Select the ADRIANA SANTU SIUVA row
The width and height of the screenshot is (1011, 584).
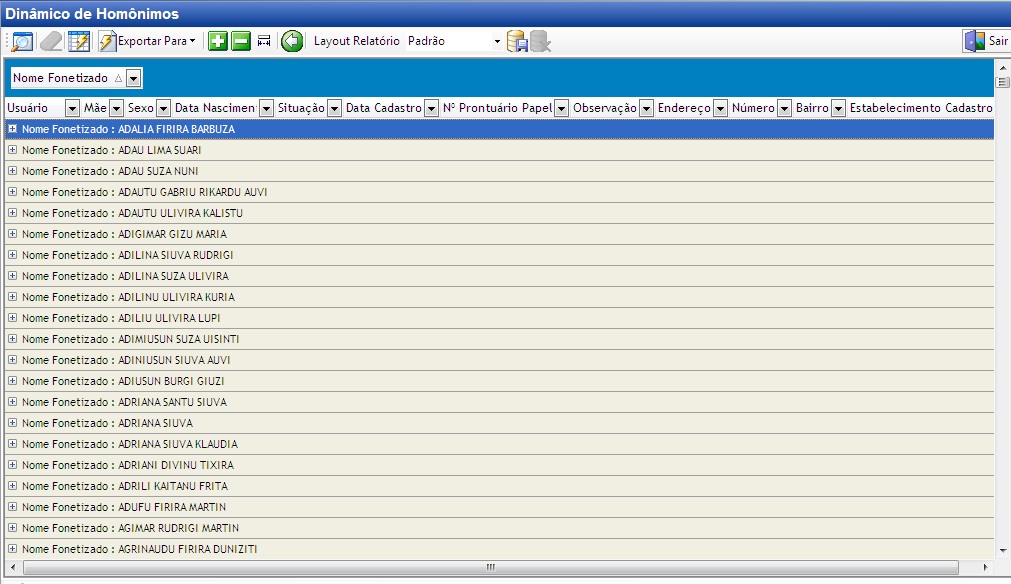[x=499, y=402]
